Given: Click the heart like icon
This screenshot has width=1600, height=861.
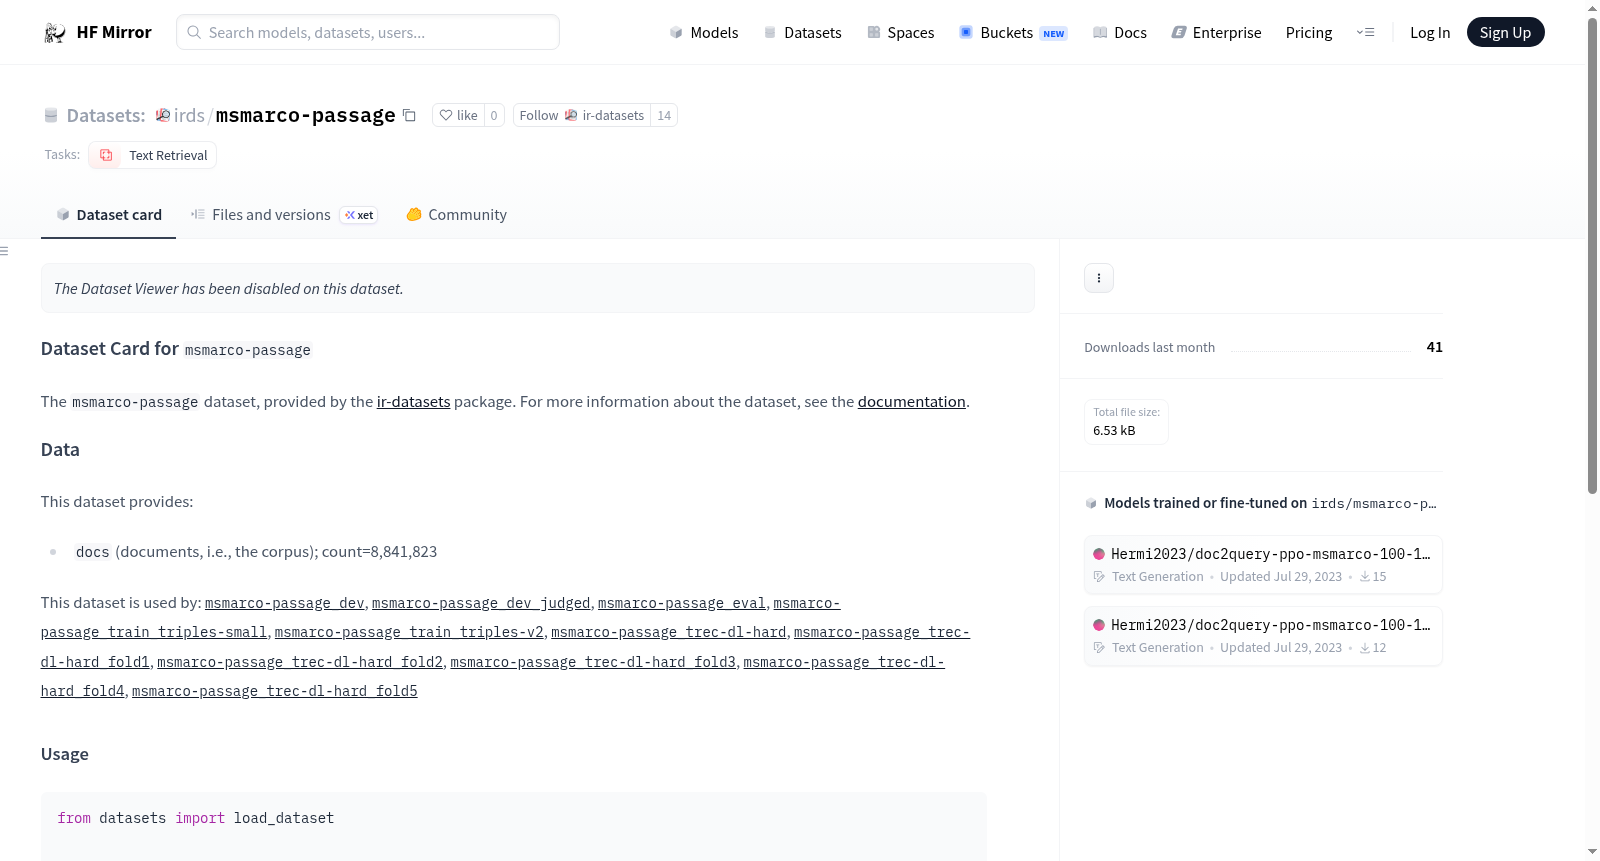Looking at the screenshot, I should pos(446,115).
